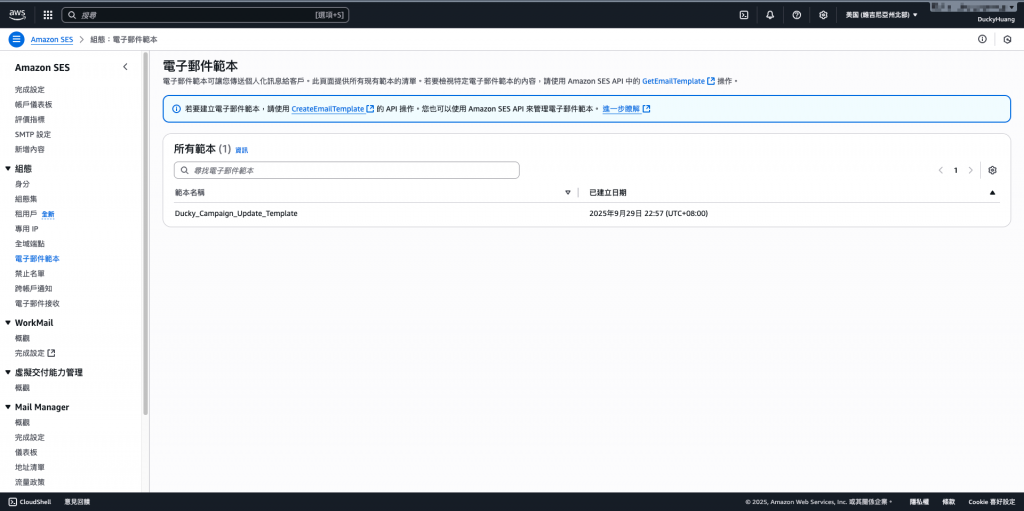This screenshot has width=1024, height=511.
Task: Open the clock history icon at top right
Action: point(1007,40)
